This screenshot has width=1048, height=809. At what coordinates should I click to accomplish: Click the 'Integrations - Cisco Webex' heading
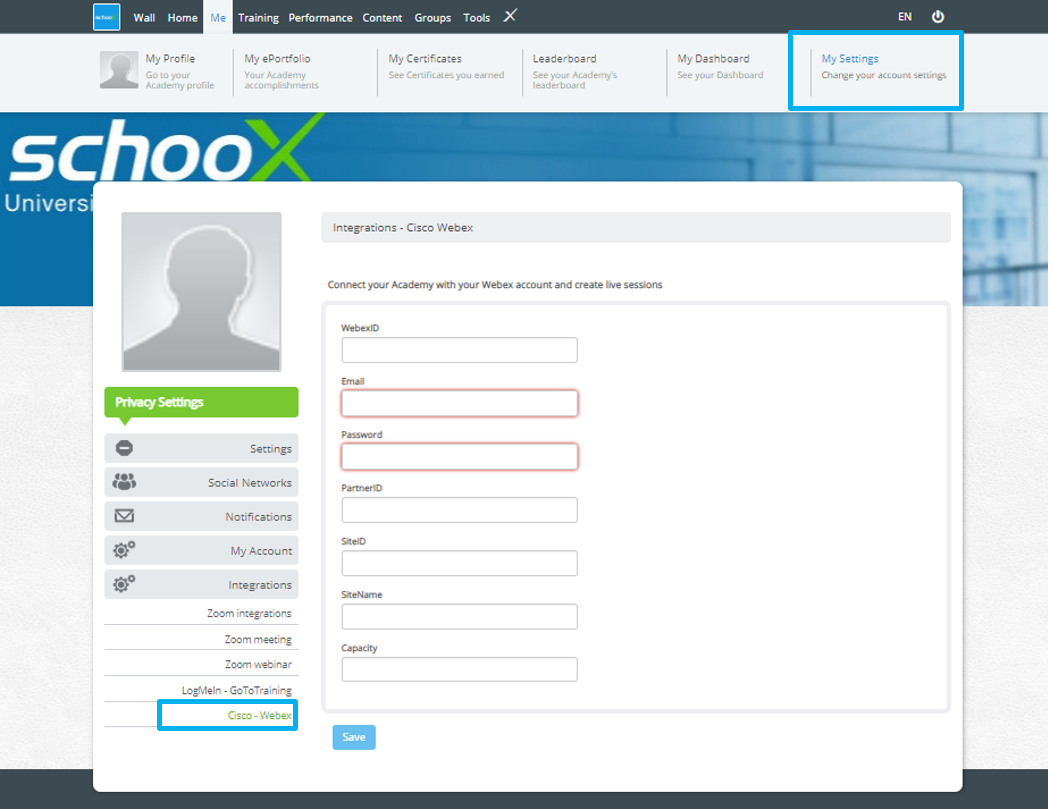coord(403,227)
